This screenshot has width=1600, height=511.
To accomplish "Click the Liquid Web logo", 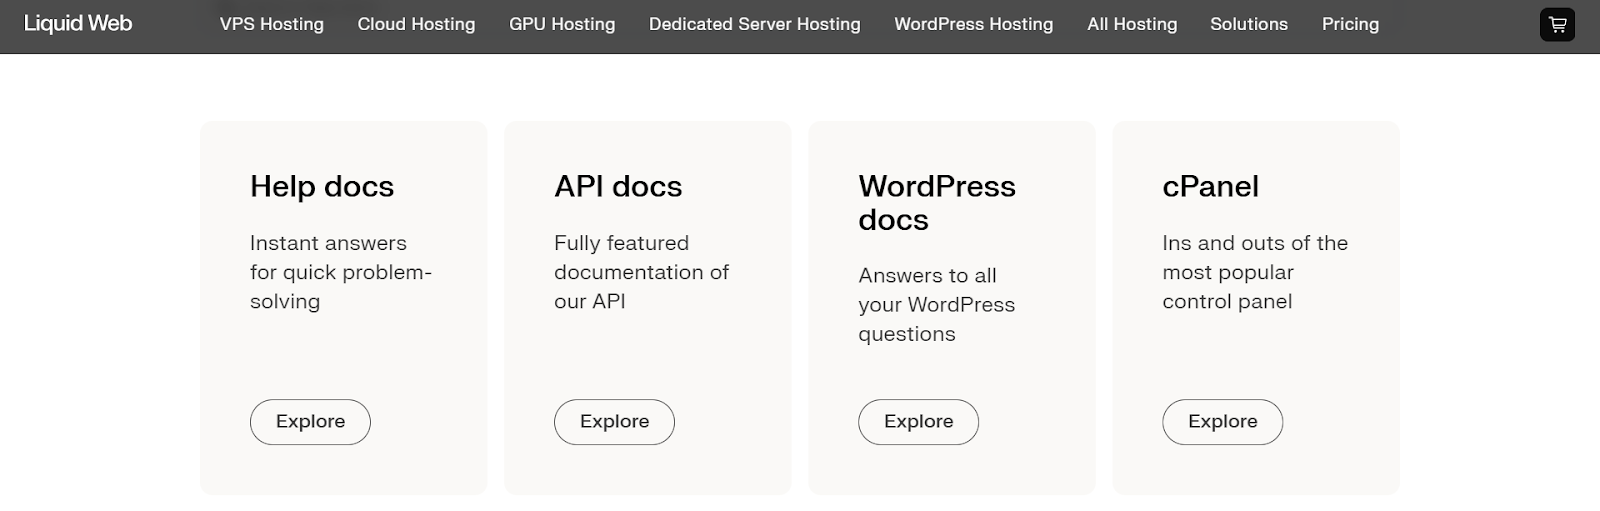I will (78, 24).
